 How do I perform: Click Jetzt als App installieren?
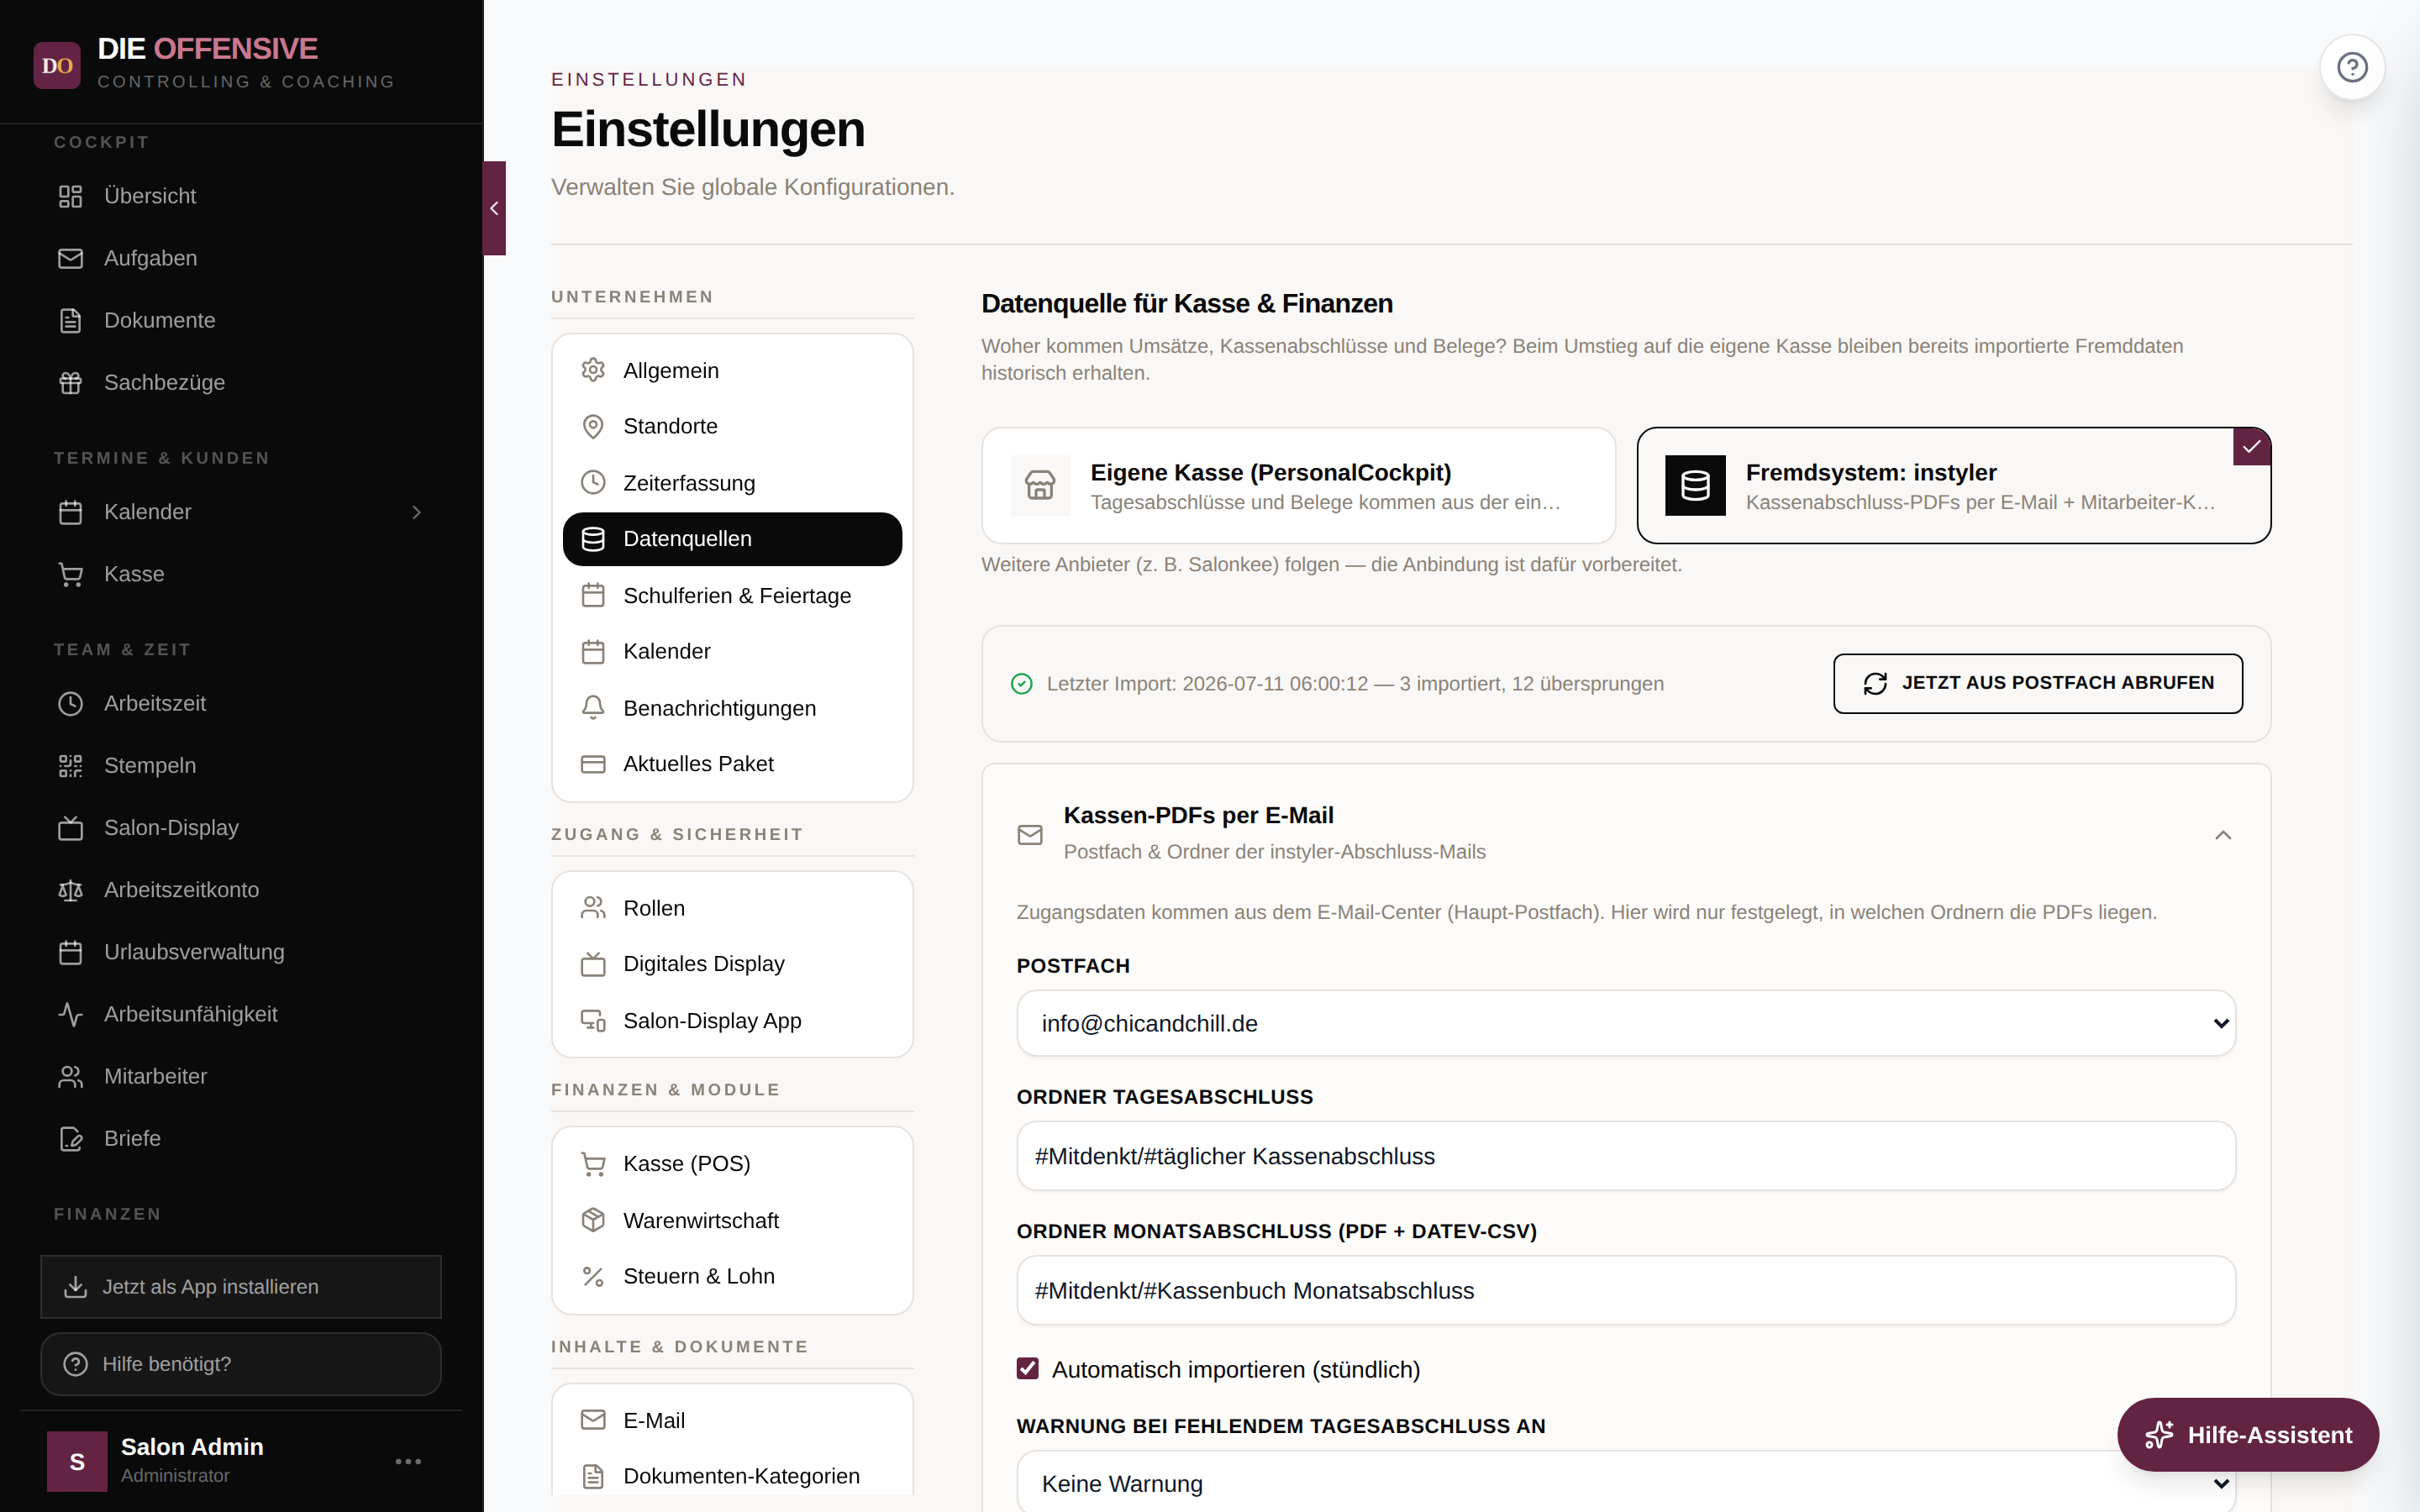coord(240,1286)
